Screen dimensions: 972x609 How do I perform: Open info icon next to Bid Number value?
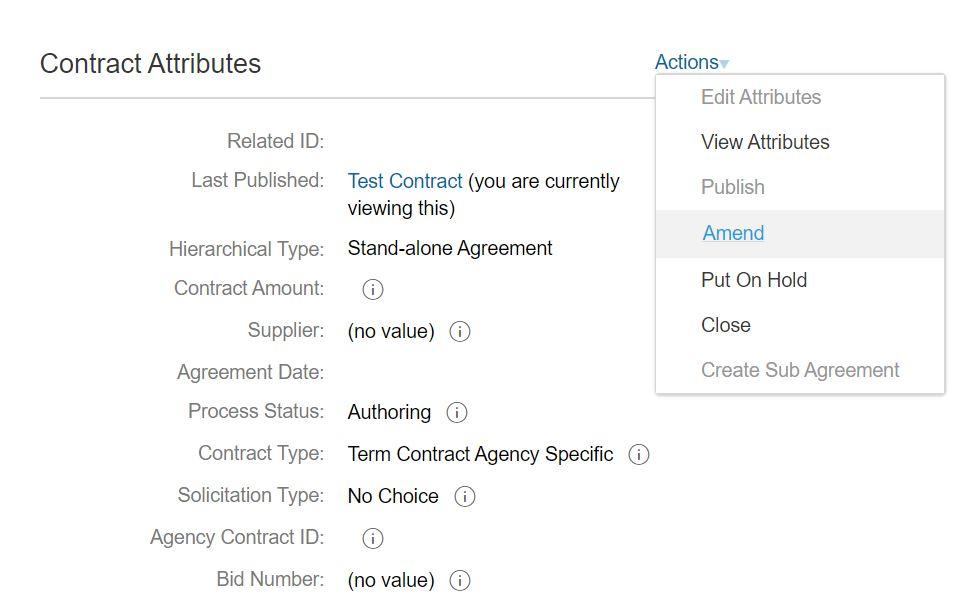tap(459, 580)
